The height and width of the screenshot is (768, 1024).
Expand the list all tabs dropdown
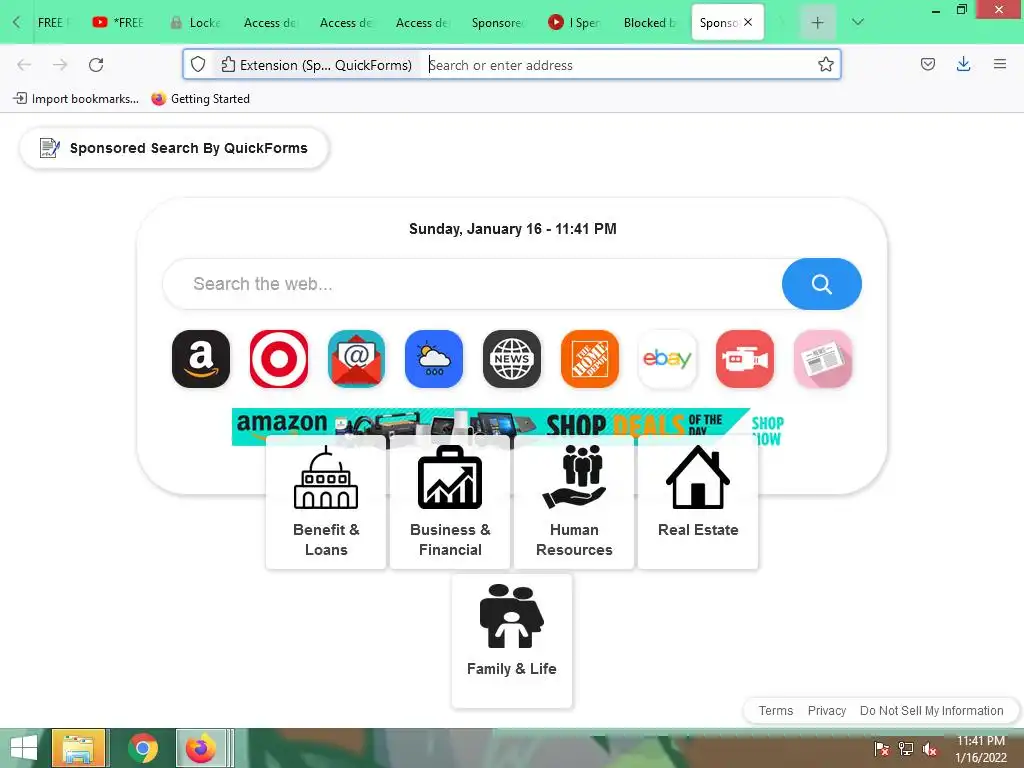[858, 22]
